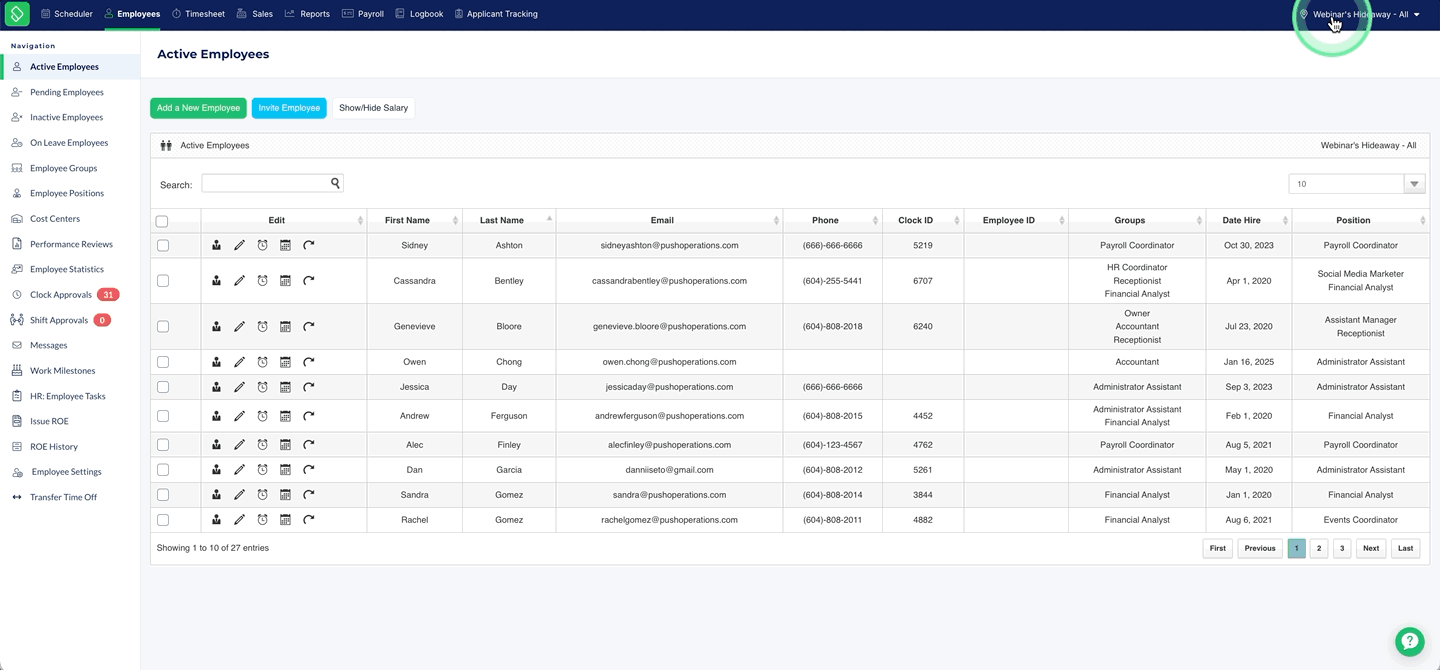
Task: Click Add a New Employee button
Action: pos(198,108)
